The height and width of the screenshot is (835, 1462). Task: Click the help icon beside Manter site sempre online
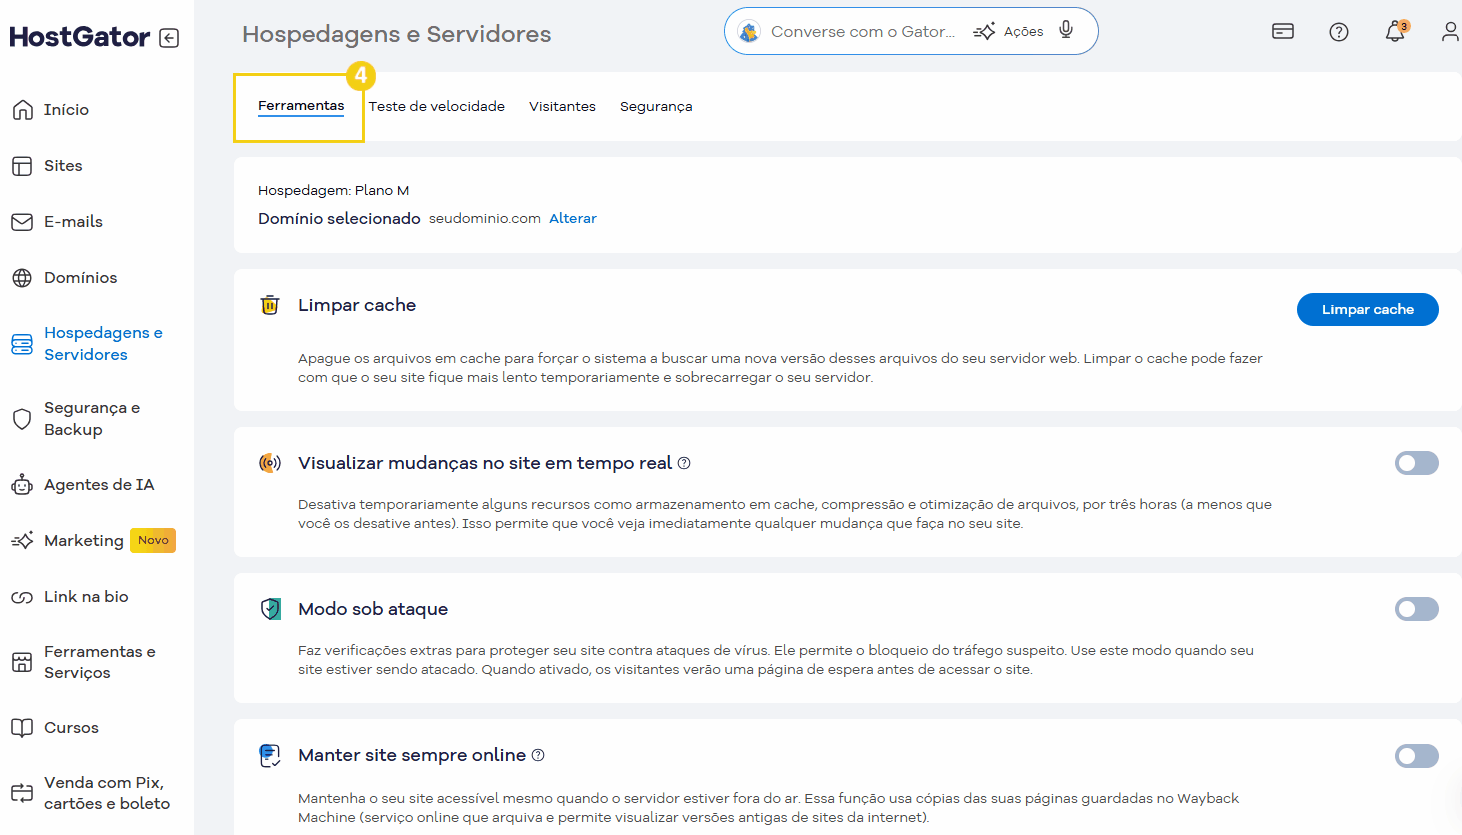click(538, 754)
